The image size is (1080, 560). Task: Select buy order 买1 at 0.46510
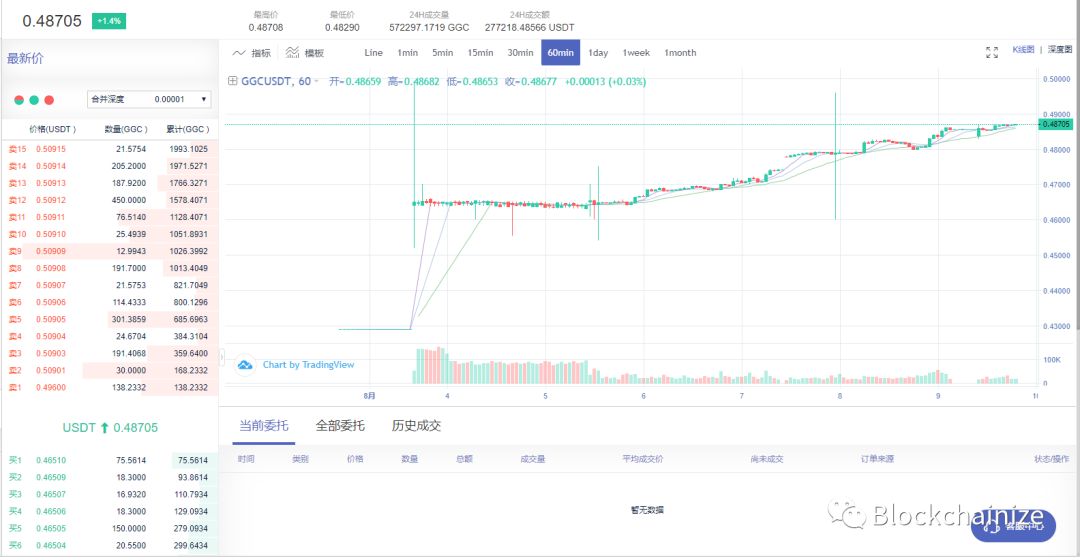coord(110,460)
